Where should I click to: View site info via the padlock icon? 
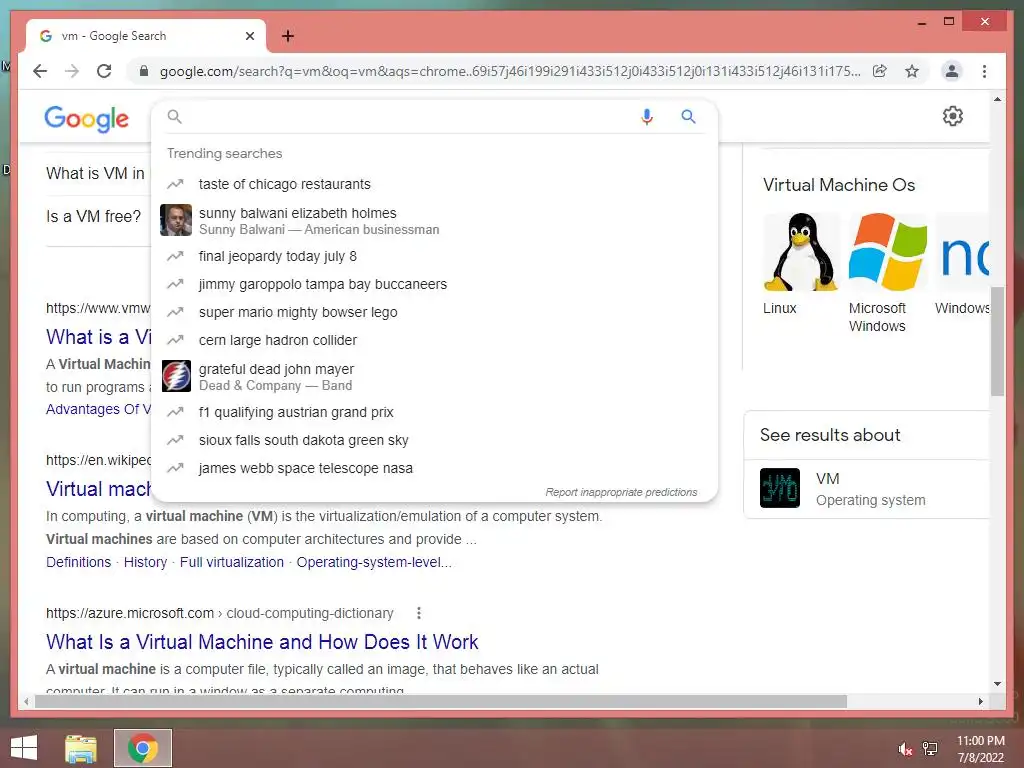tap(144, 71)
